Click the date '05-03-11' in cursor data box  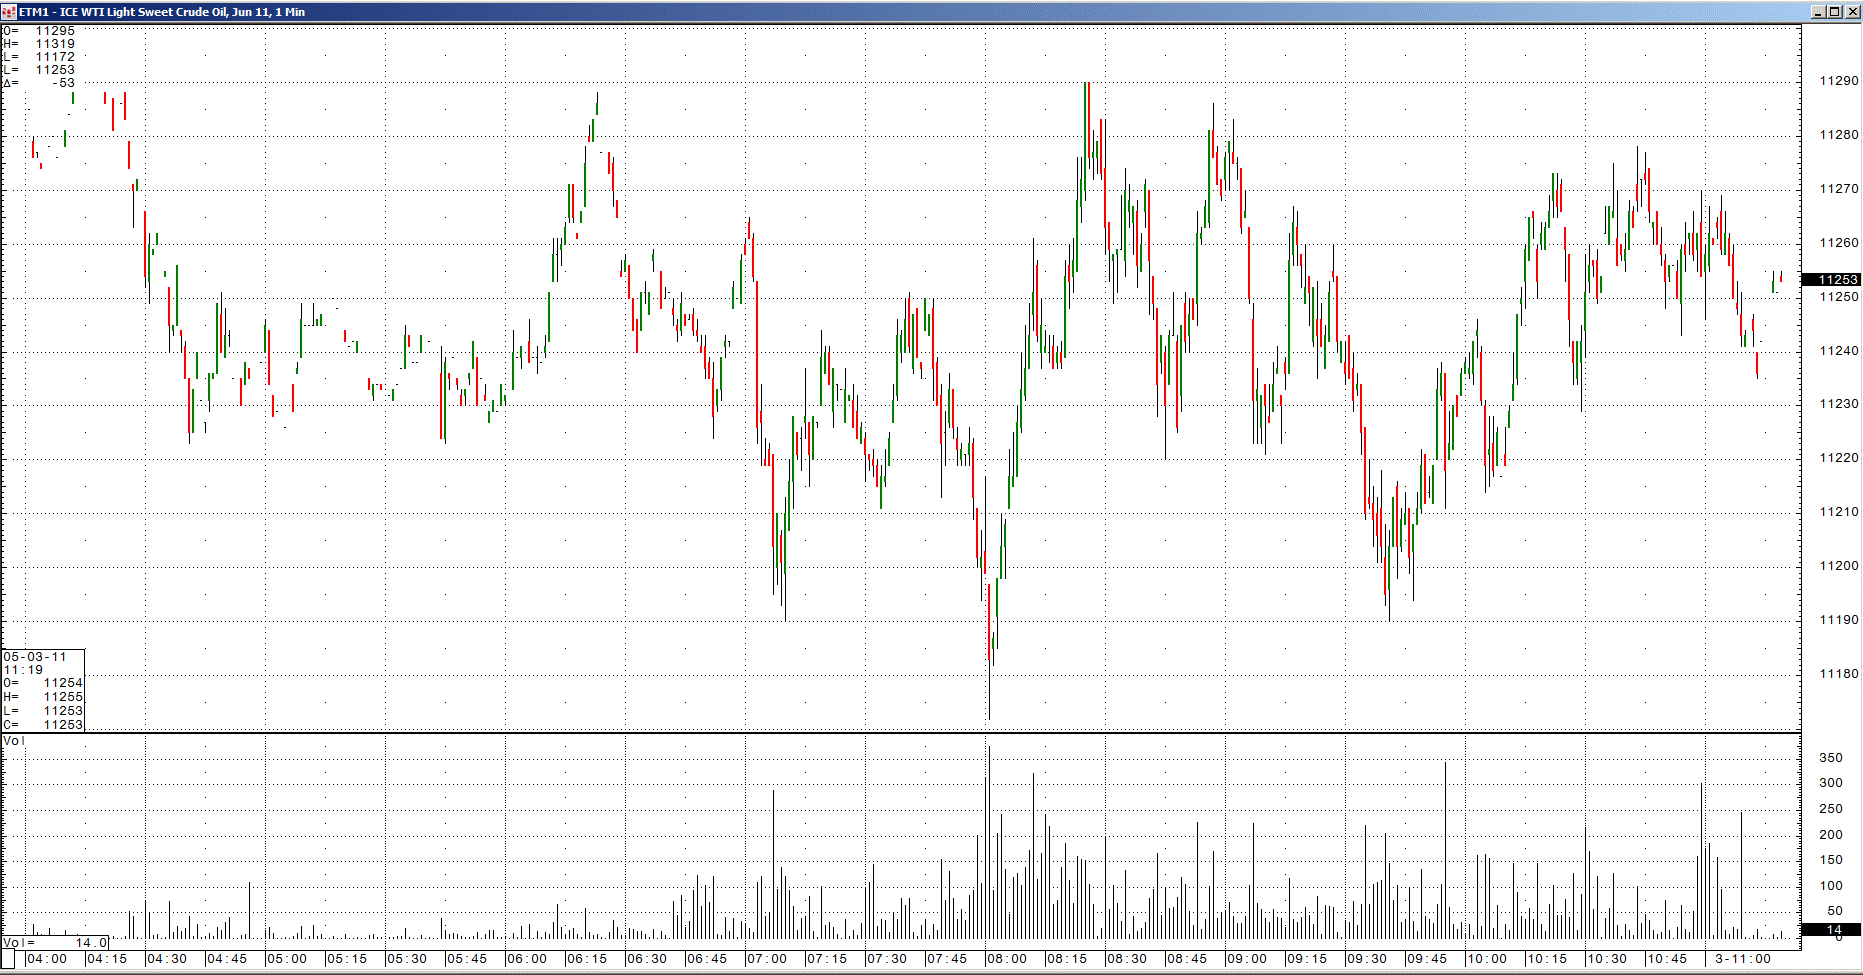35,657
